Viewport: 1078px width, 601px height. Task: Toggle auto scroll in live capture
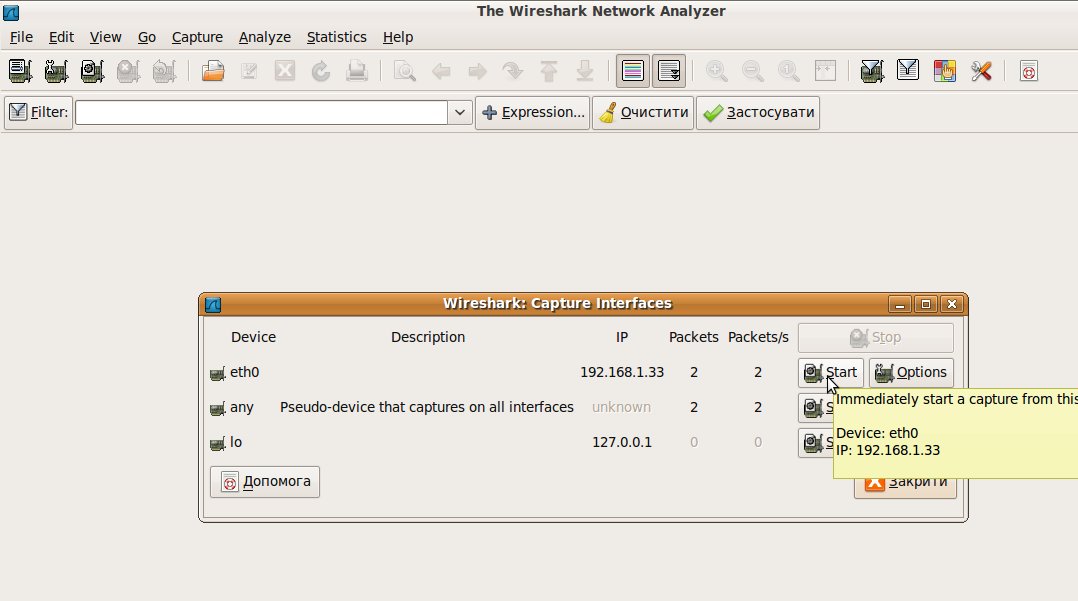coord(669,71)
